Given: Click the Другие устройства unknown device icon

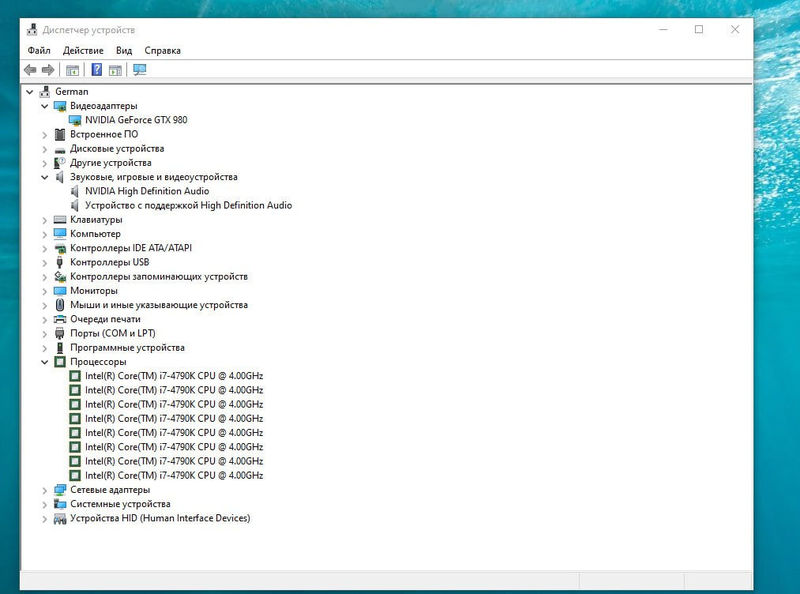Looking at the screenshot, I should point(60,163).
